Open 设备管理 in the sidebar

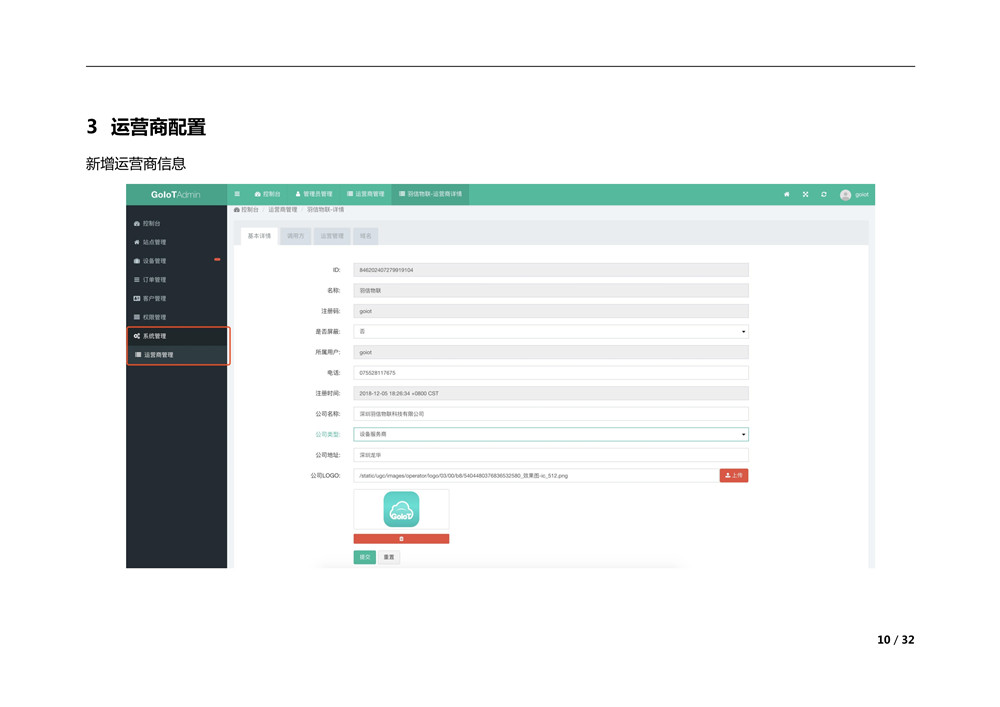pos(153,261)
